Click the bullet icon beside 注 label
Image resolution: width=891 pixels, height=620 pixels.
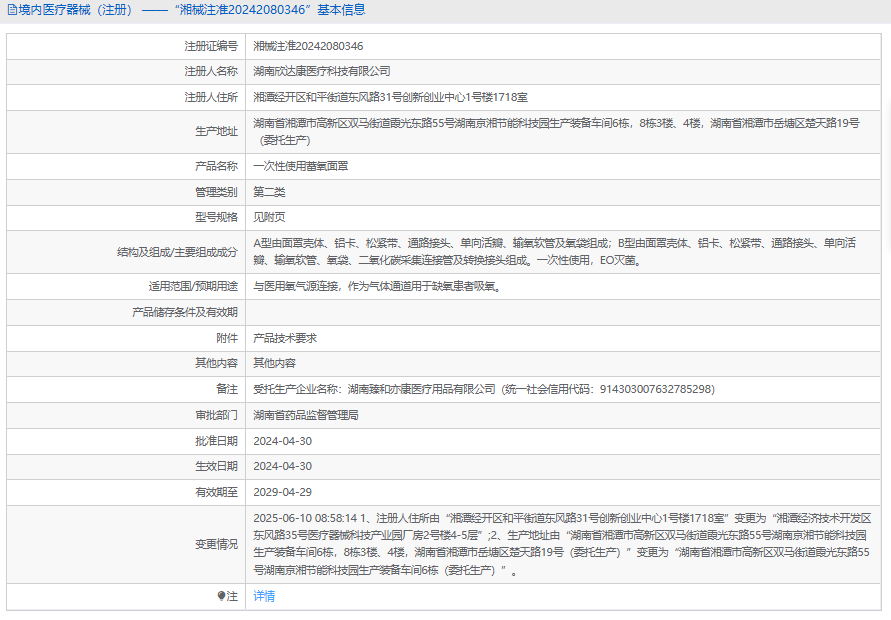coord(222,596)
